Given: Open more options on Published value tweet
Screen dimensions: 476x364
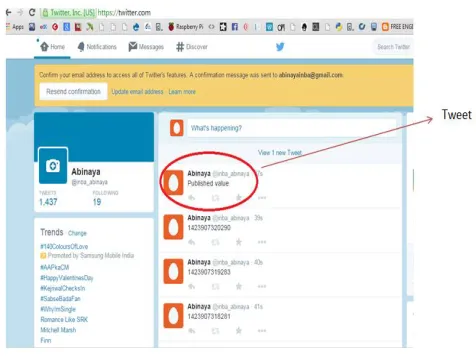Looking at the screenshot, I should [262, 198].
